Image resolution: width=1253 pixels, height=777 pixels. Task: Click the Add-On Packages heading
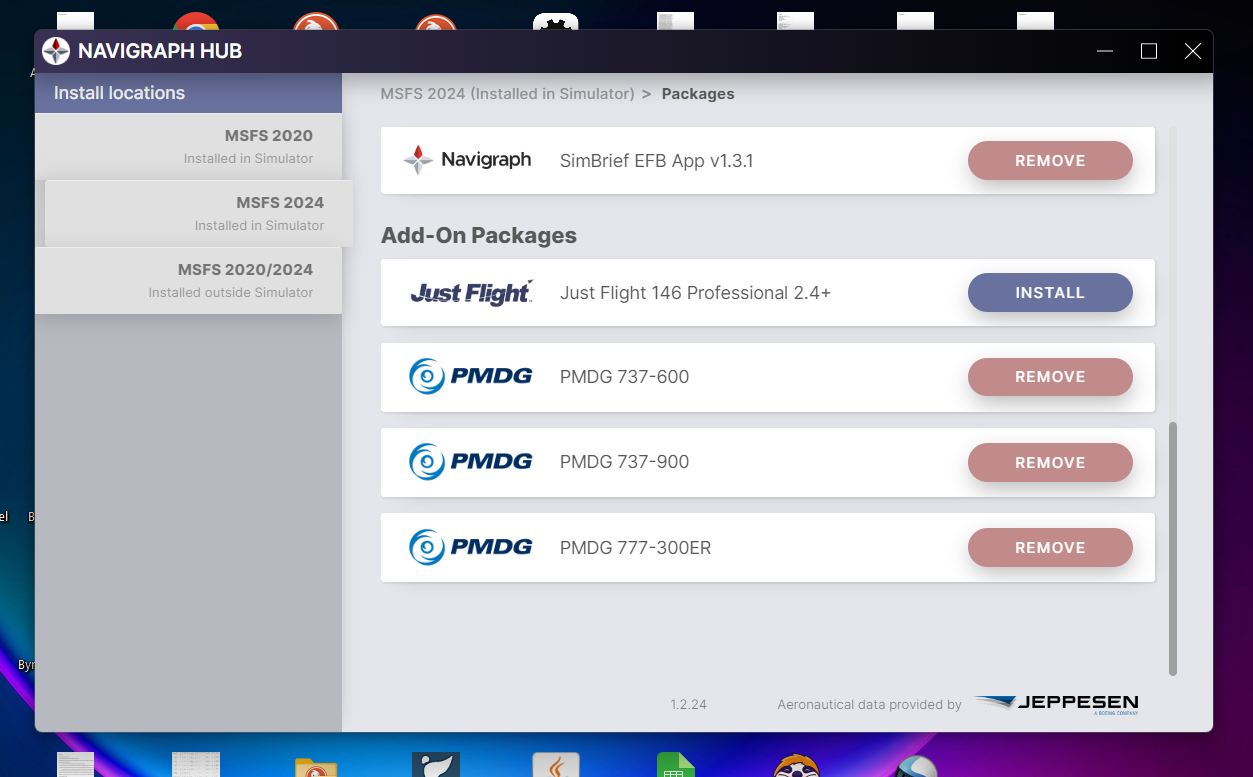(x=479, y=236)
